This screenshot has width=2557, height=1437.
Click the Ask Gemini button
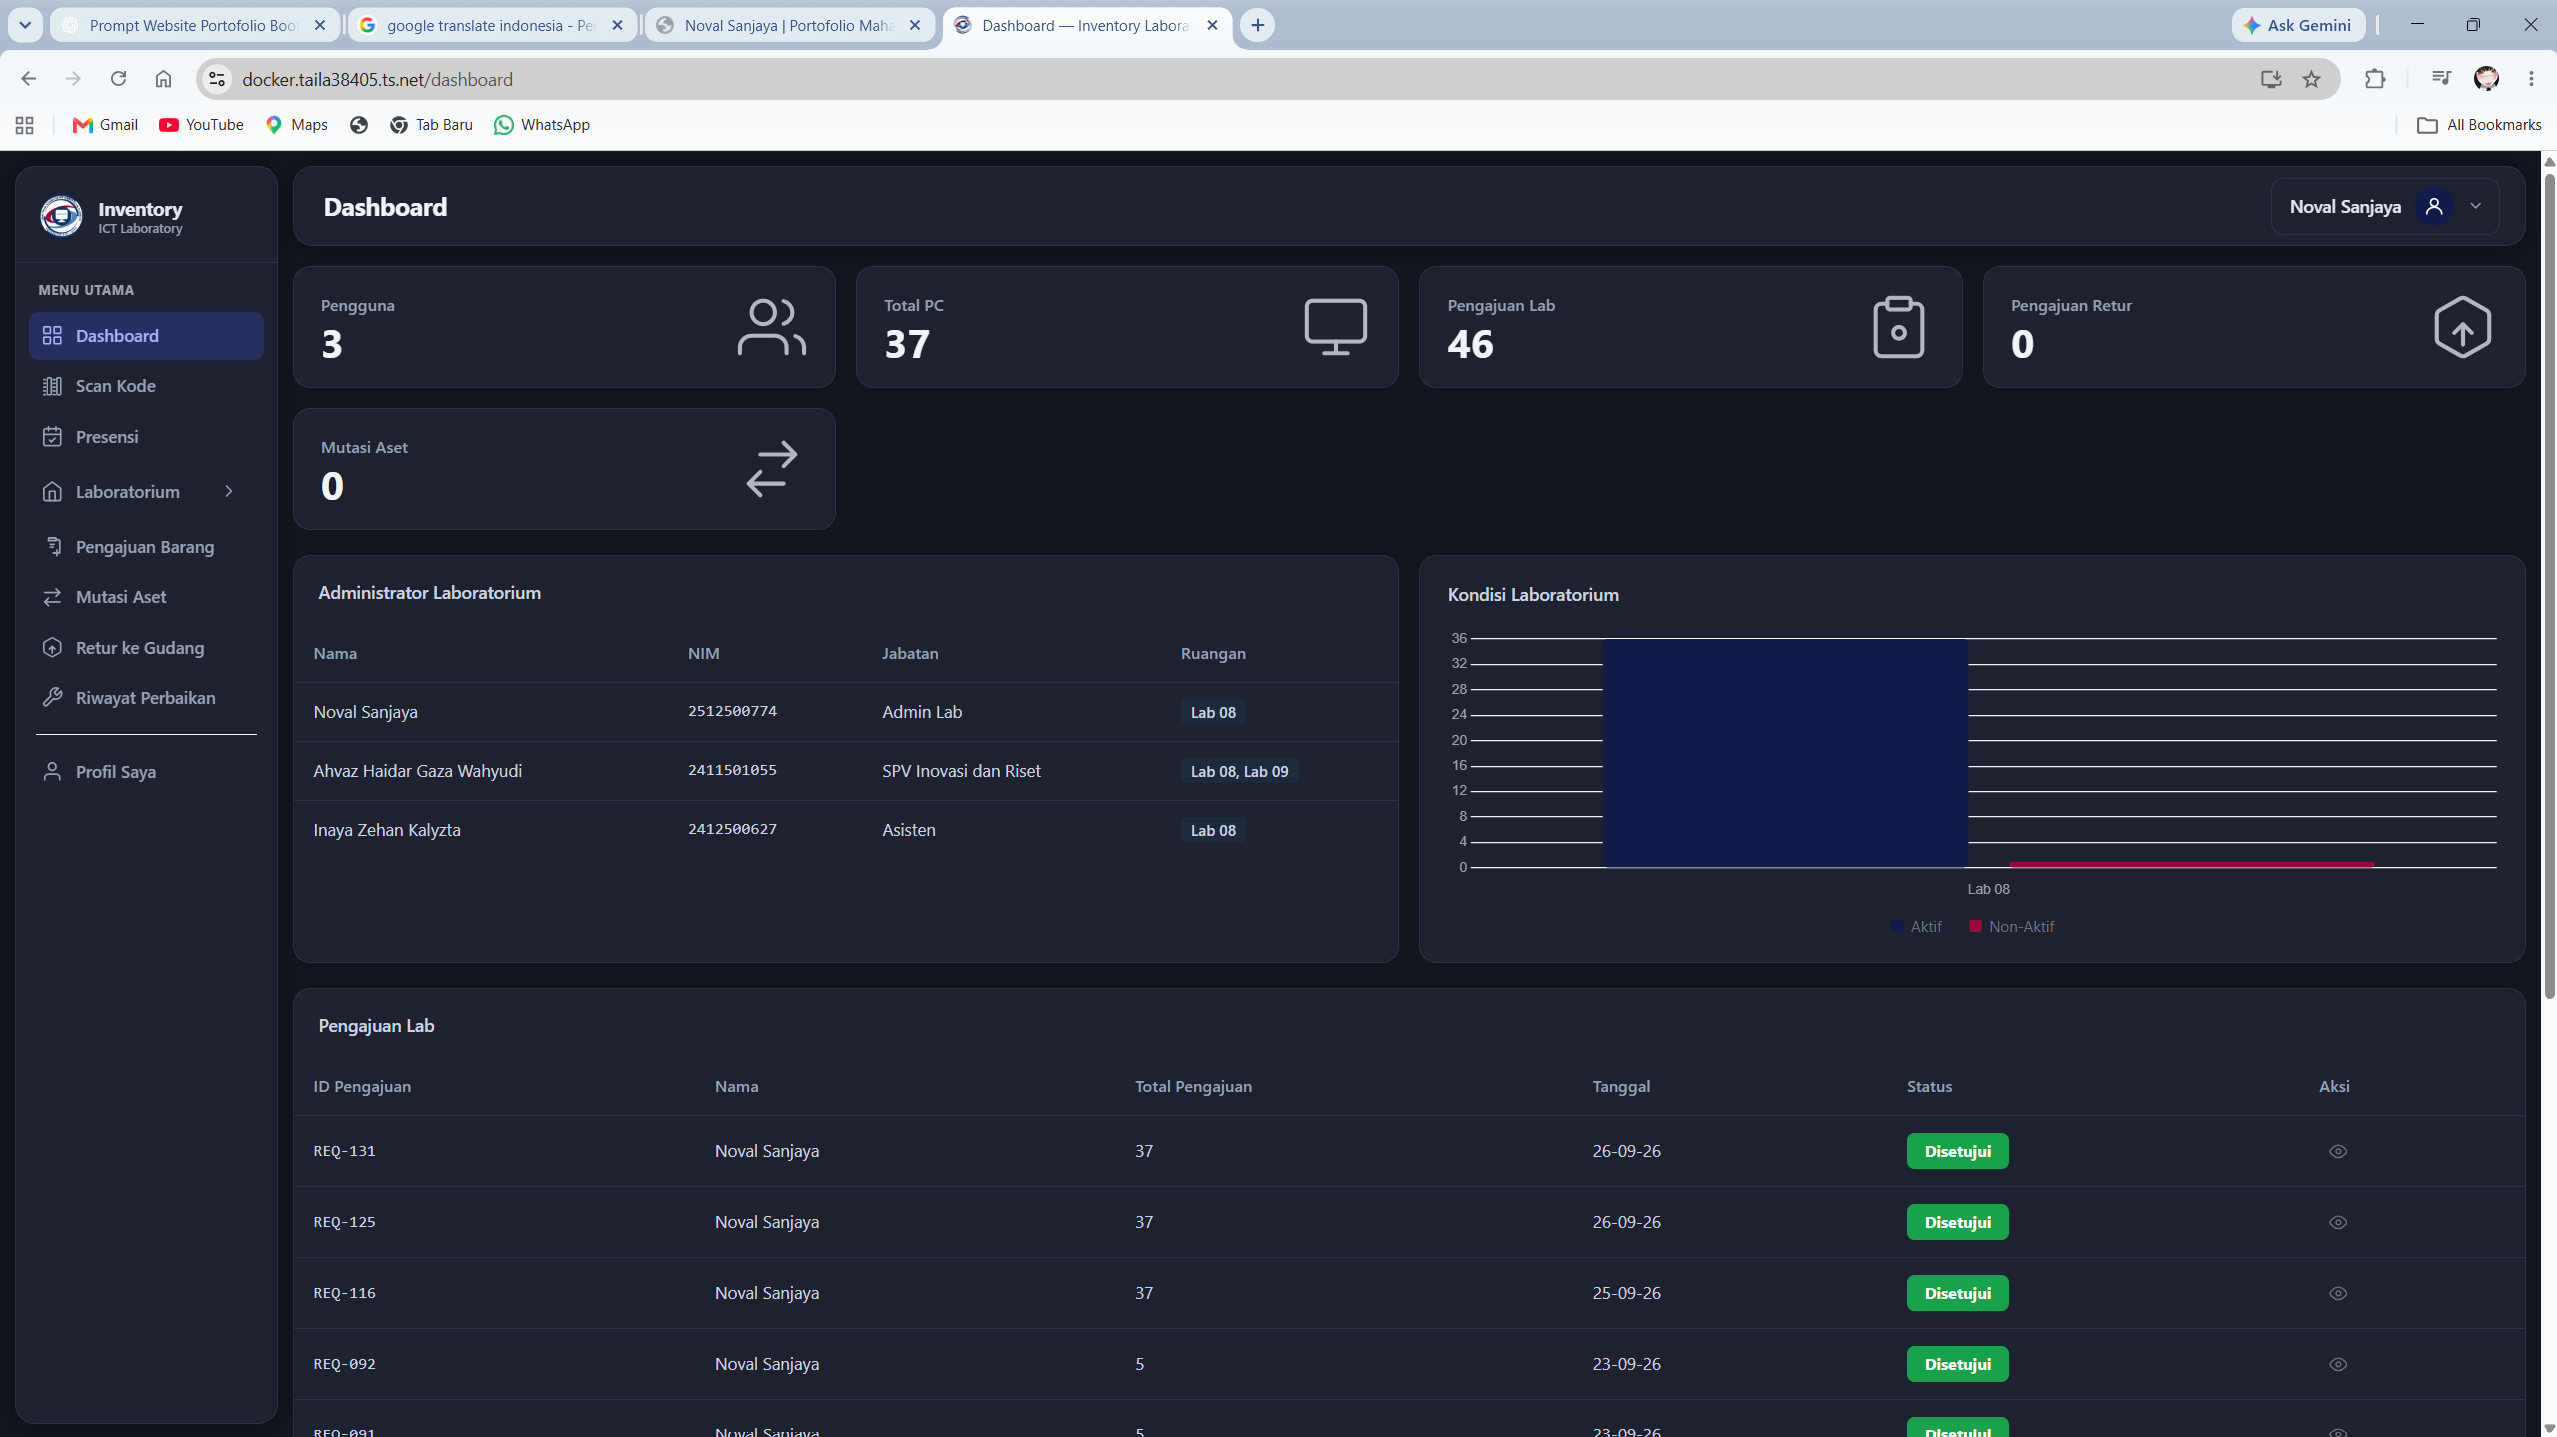click(x=2297, y=25)
